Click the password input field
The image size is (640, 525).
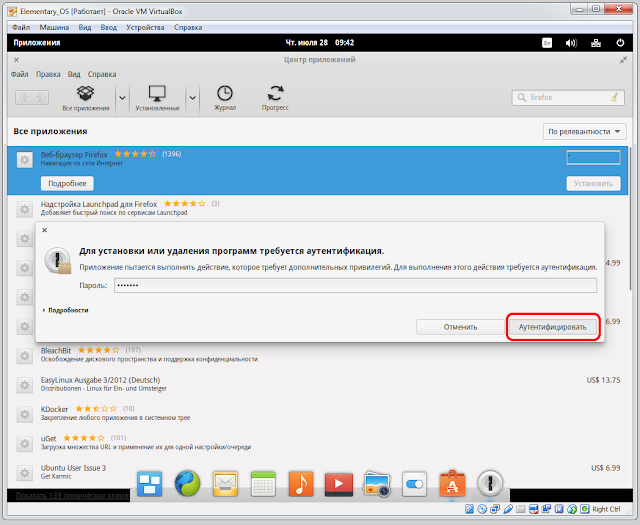pyautogui.click(x=355, y=285)
